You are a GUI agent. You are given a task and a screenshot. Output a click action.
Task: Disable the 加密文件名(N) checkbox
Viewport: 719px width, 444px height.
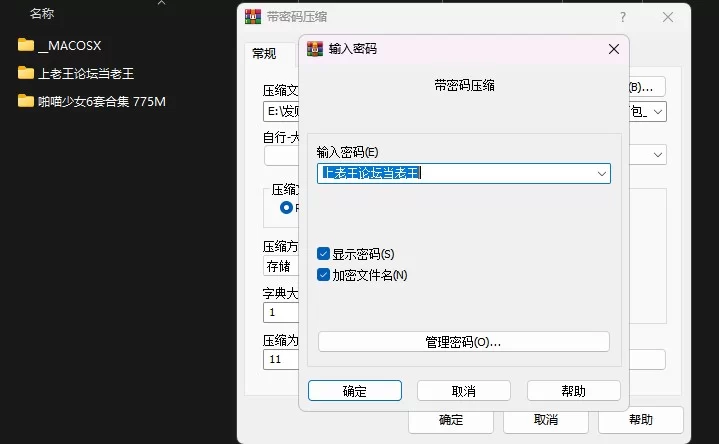click(x=324, y=274)
